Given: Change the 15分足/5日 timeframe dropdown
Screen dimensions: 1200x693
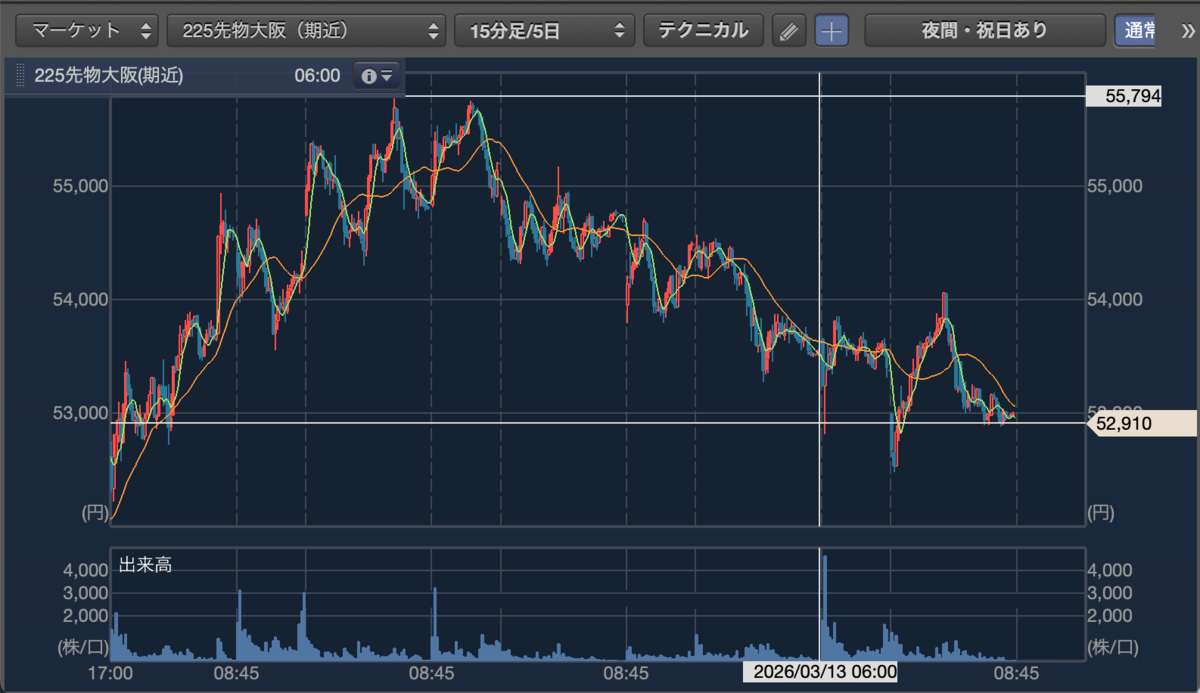Looking at the screenshot, I should 544,30.
